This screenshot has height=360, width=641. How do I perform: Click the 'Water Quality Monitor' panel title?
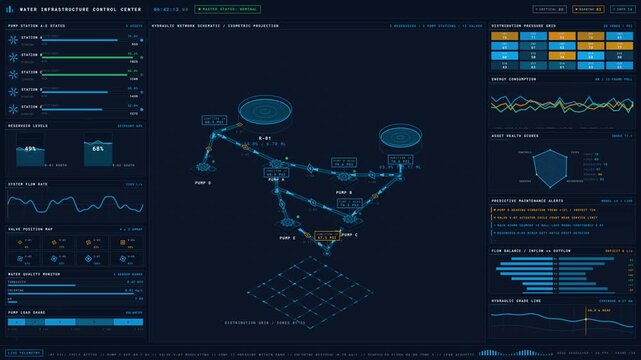pos(34,274)
